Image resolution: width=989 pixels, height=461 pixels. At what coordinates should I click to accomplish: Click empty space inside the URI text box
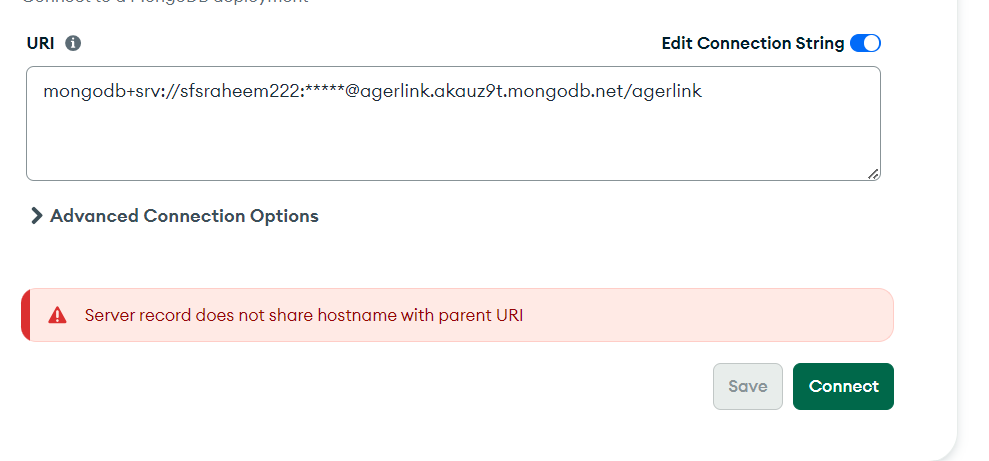(x=450, y=145)
